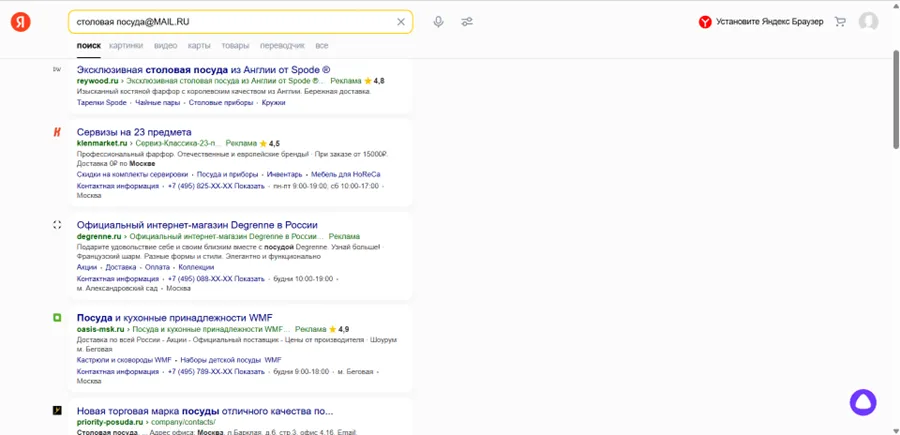Open search settings filter icon

point(467,22)
